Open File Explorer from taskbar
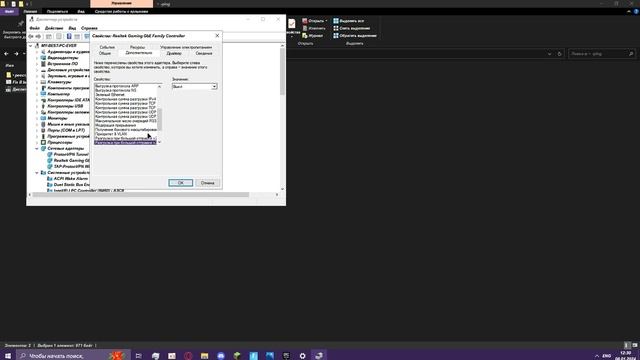The width and height of the screenshot is (640, 360). 204,356
